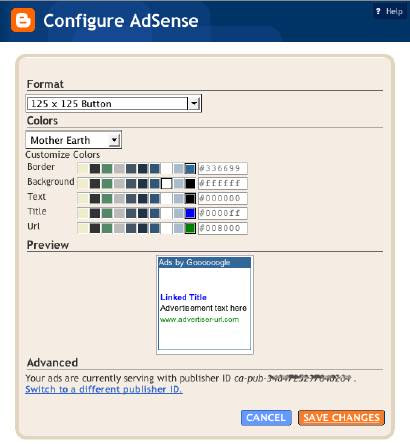Viewport: 410px width, 444px height.
Task: Select the white swatch in the Title row
Action: click(x=167, y=213)
